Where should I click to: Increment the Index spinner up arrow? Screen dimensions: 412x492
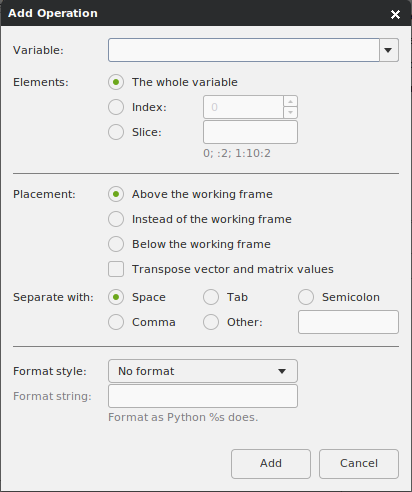(x=290, y=102)
